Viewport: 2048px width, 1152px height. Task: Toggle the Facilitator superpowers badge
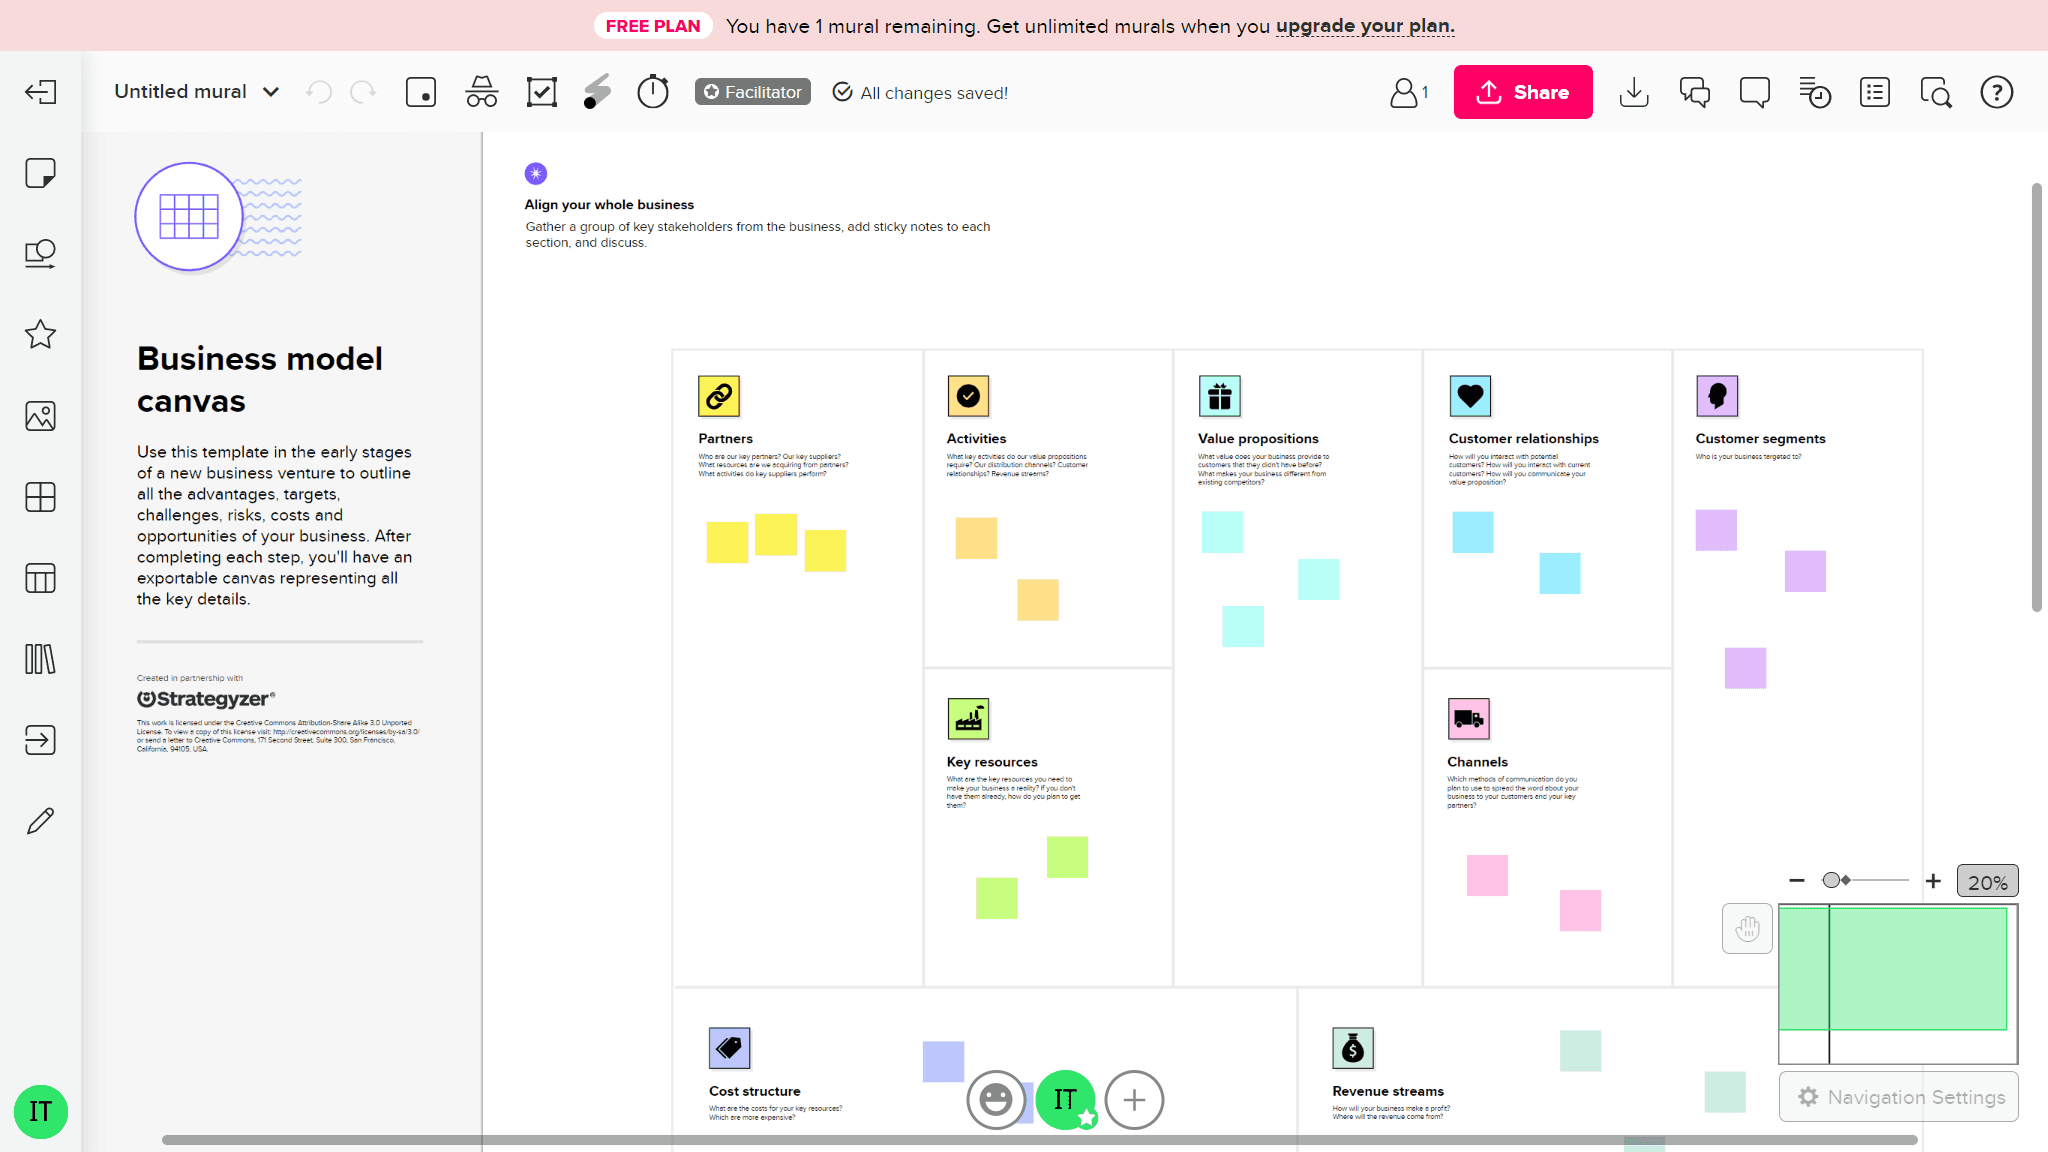(752, 92)
